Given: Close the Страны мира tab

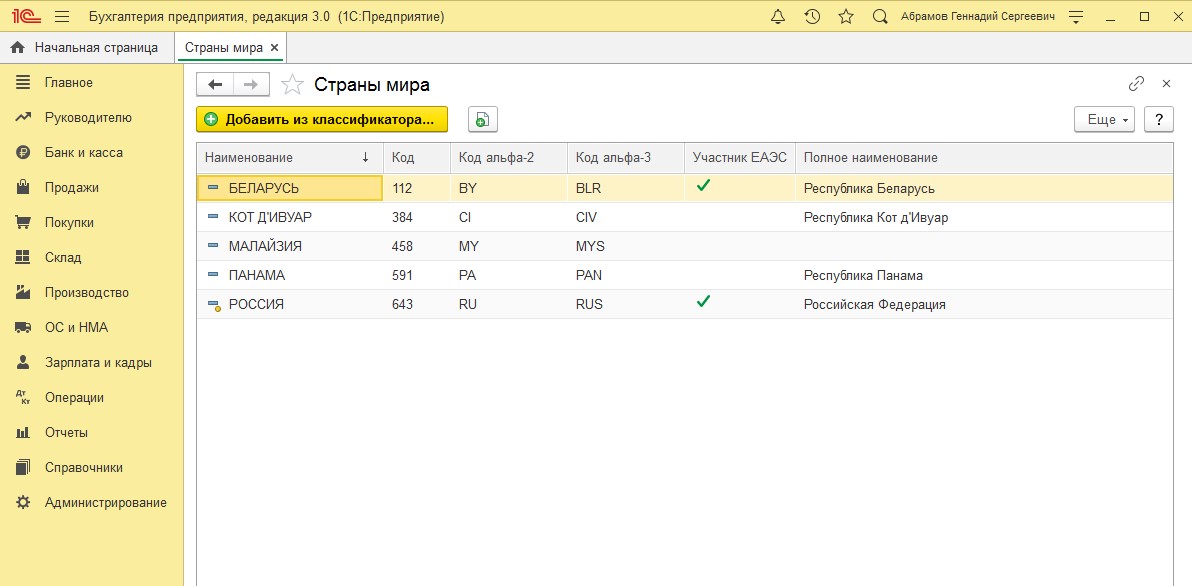Looking at the screenshot, I should tap(275, 47).
